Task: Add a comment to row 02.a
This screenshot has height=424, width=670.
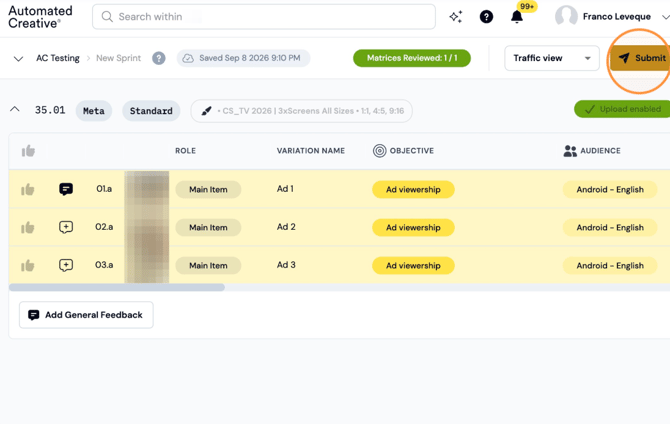Action: click(66, 227)
